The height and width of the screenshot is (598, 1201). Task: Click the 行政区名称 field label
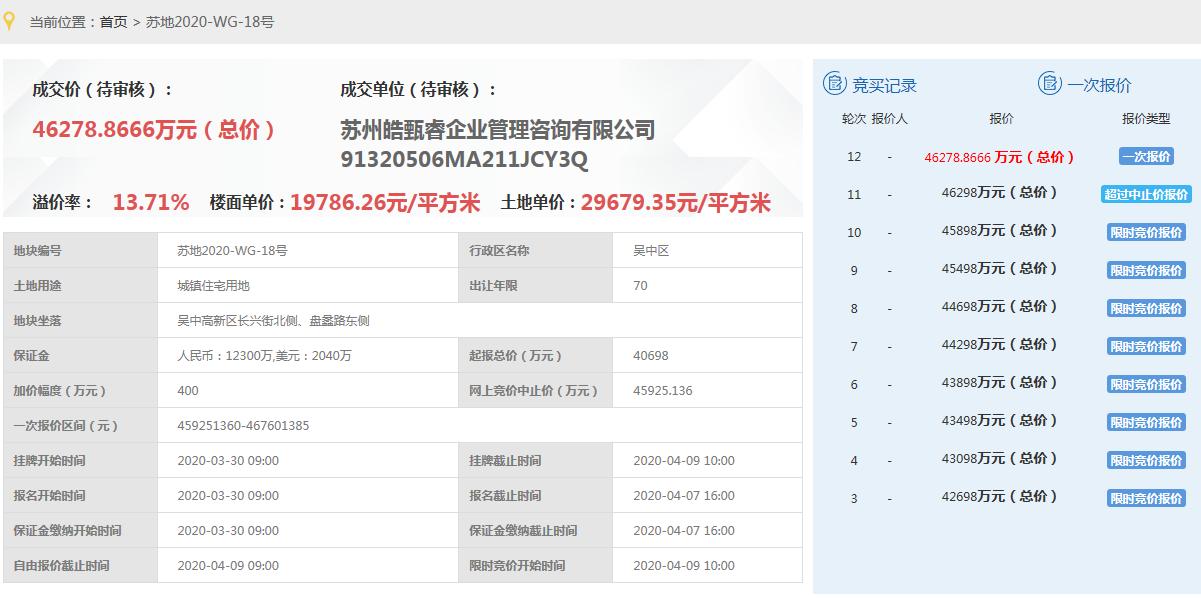click(499, 251)
